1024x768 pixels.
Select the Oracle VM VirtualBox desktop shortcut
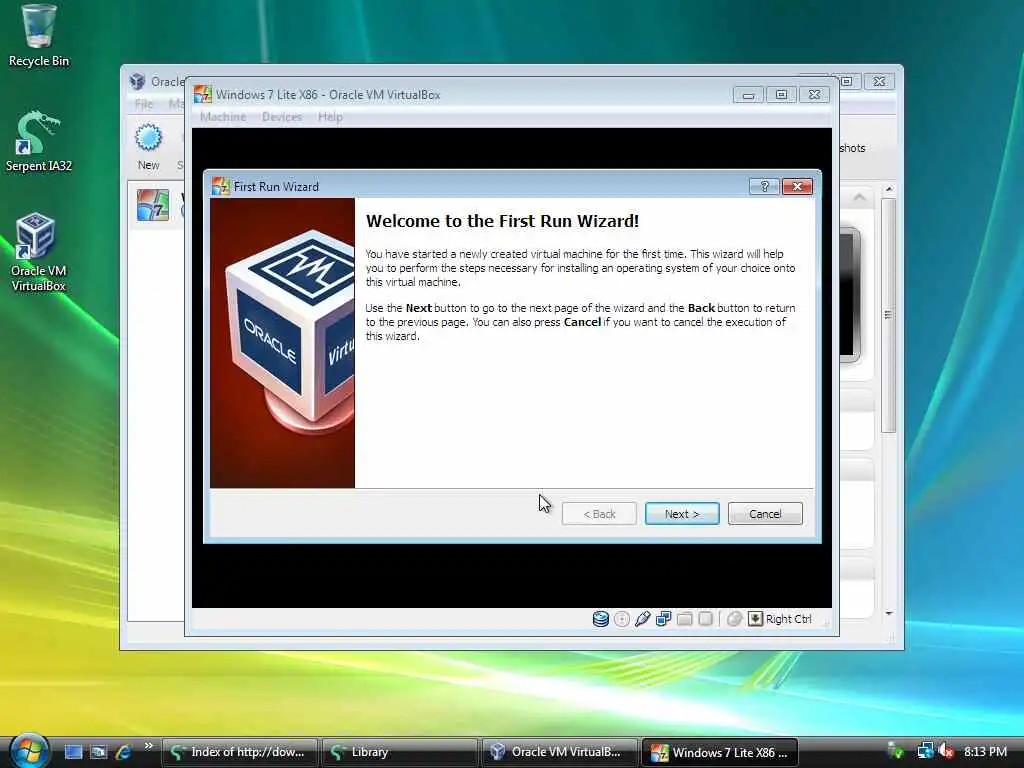pyautogui.click(x=39, y=252)
